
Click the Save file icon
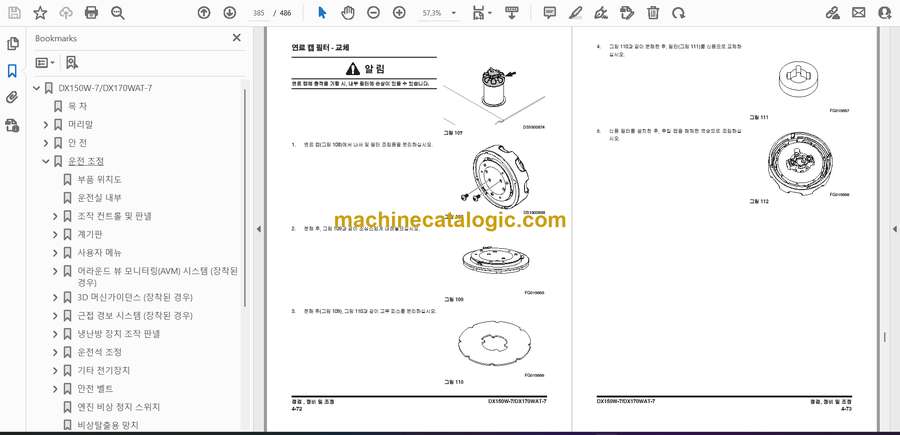tap(14, 13)
